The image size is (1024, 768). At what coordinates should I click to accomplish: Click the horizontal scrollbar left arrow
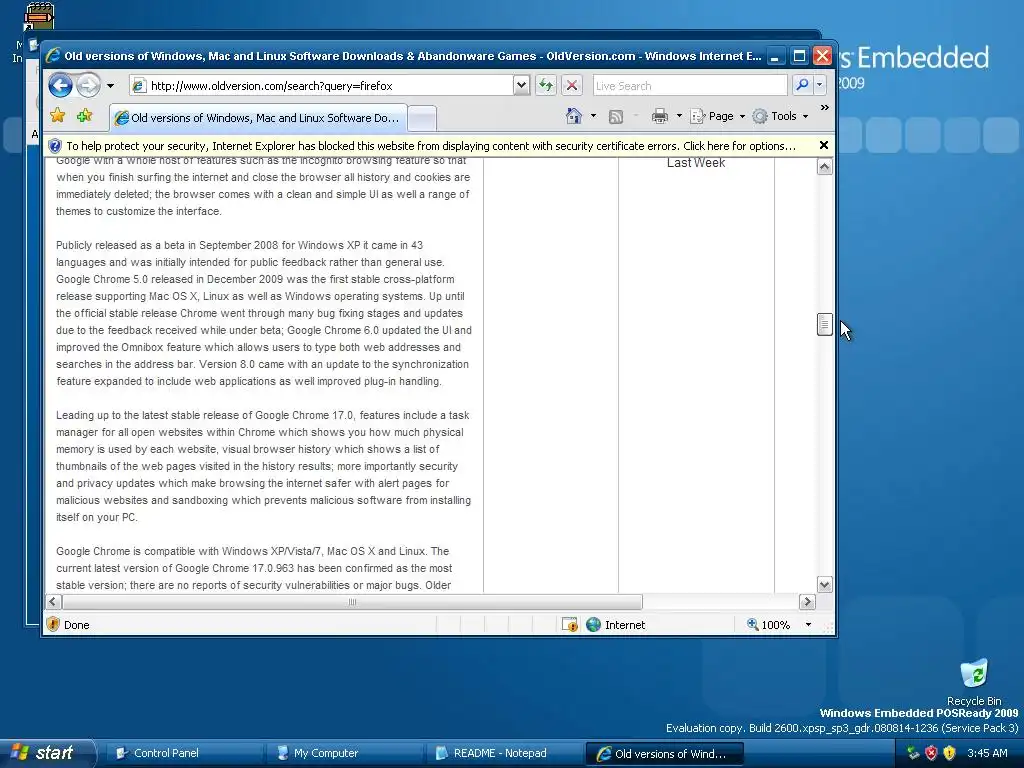pos(54,601)
